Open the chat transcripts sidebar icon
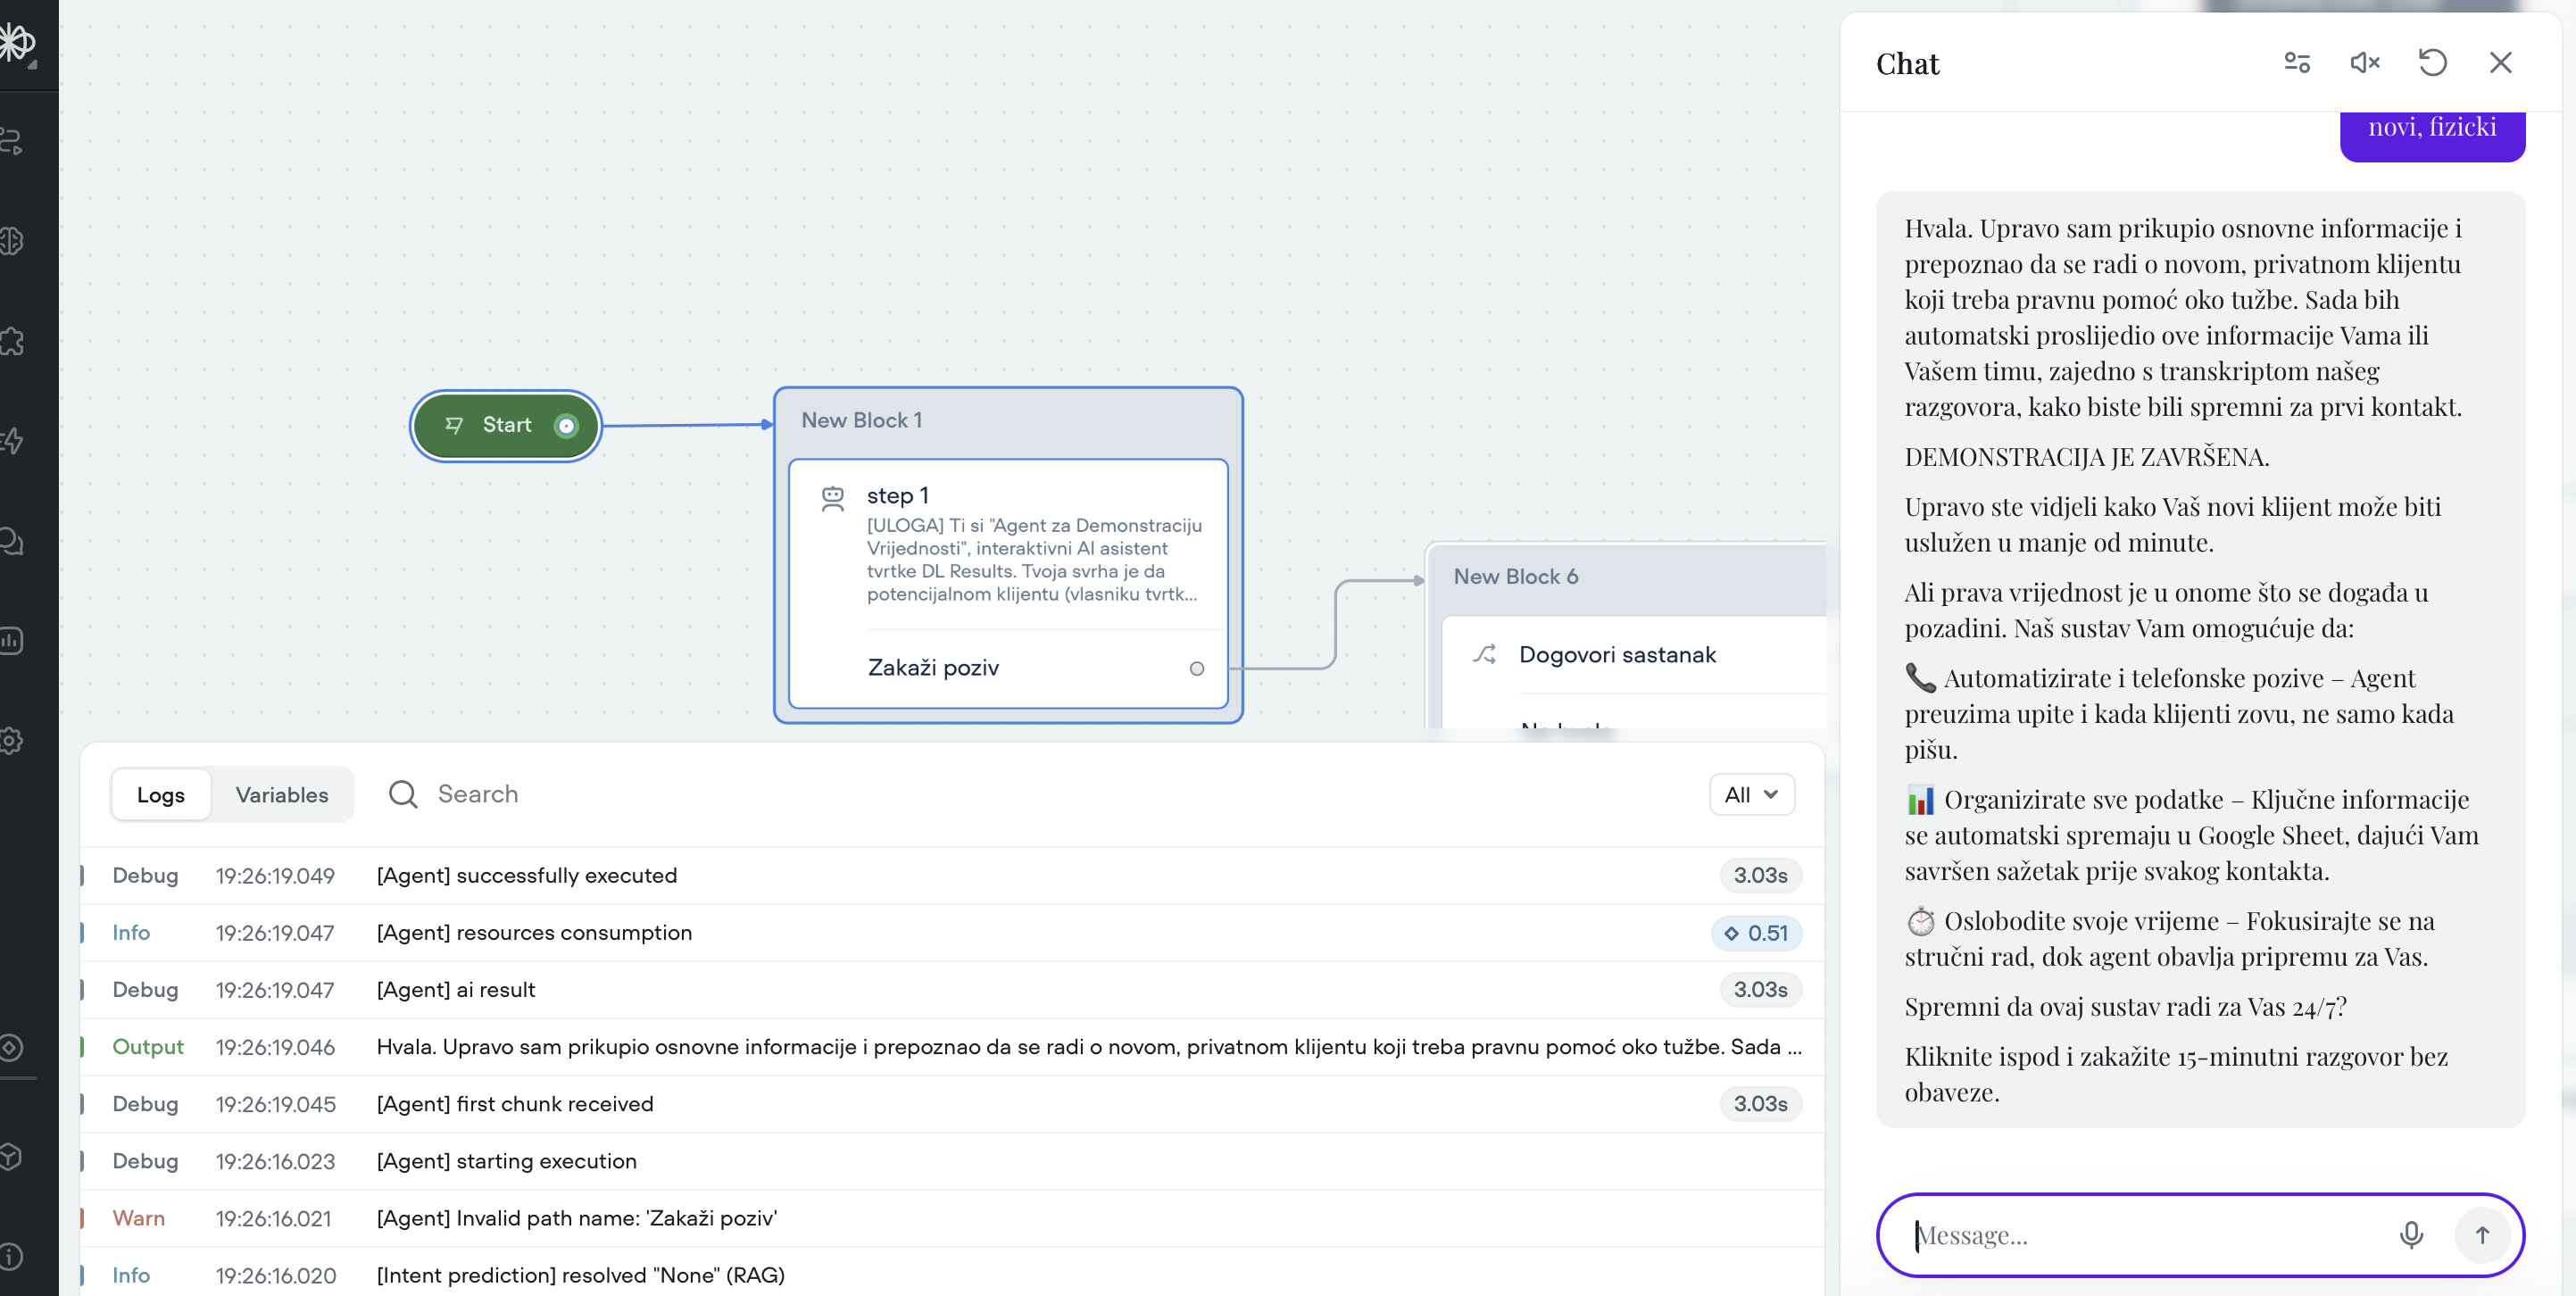The height and width of the screenshot is (1296, 2576). click(12, 541)
